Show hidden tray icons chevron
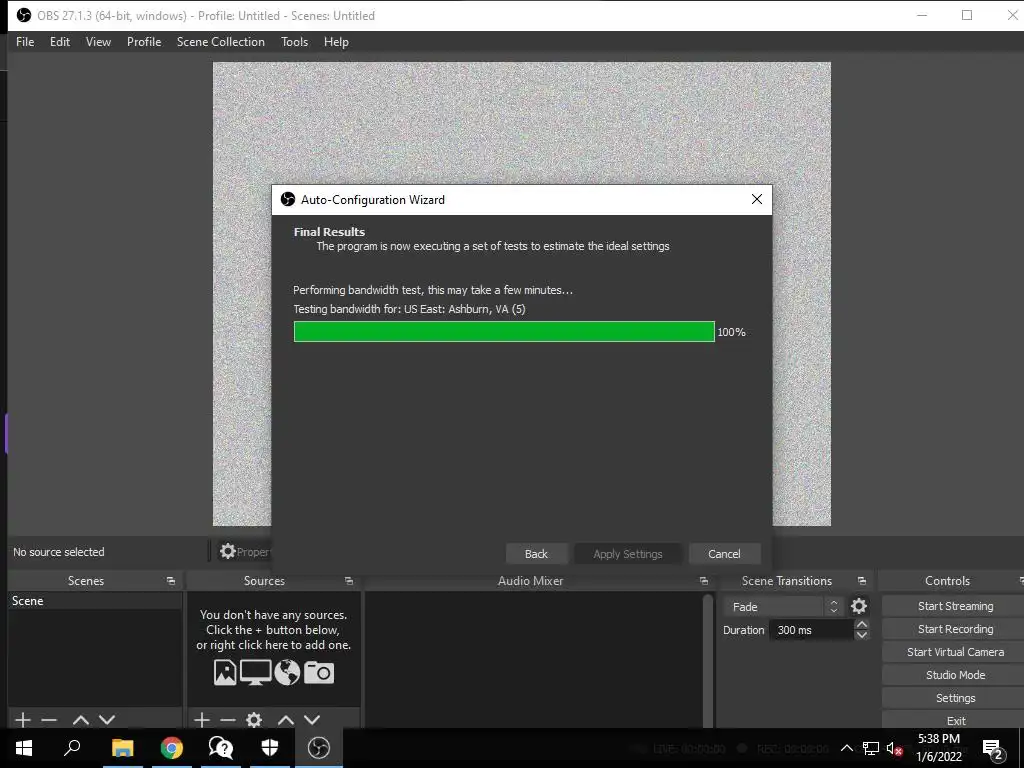This screenshot has height=768, width=1024. point(846,748)
